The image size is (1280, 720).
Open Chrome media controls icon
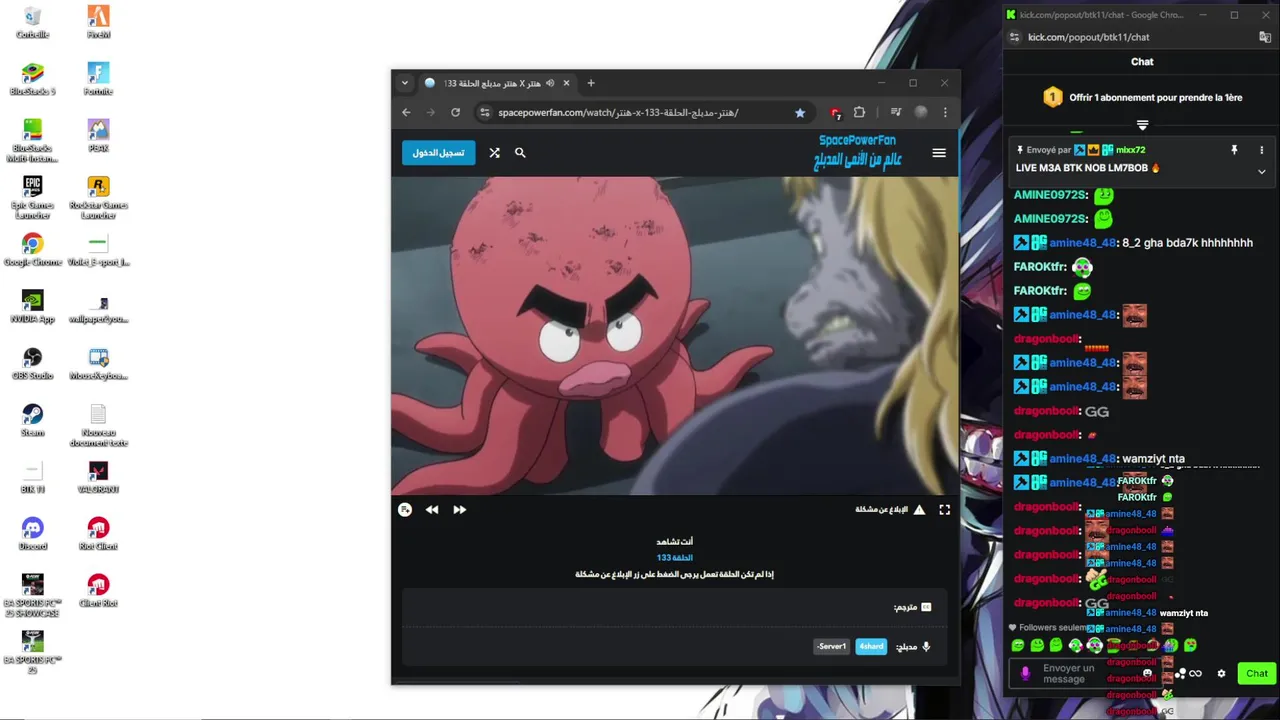click(896, 112)
